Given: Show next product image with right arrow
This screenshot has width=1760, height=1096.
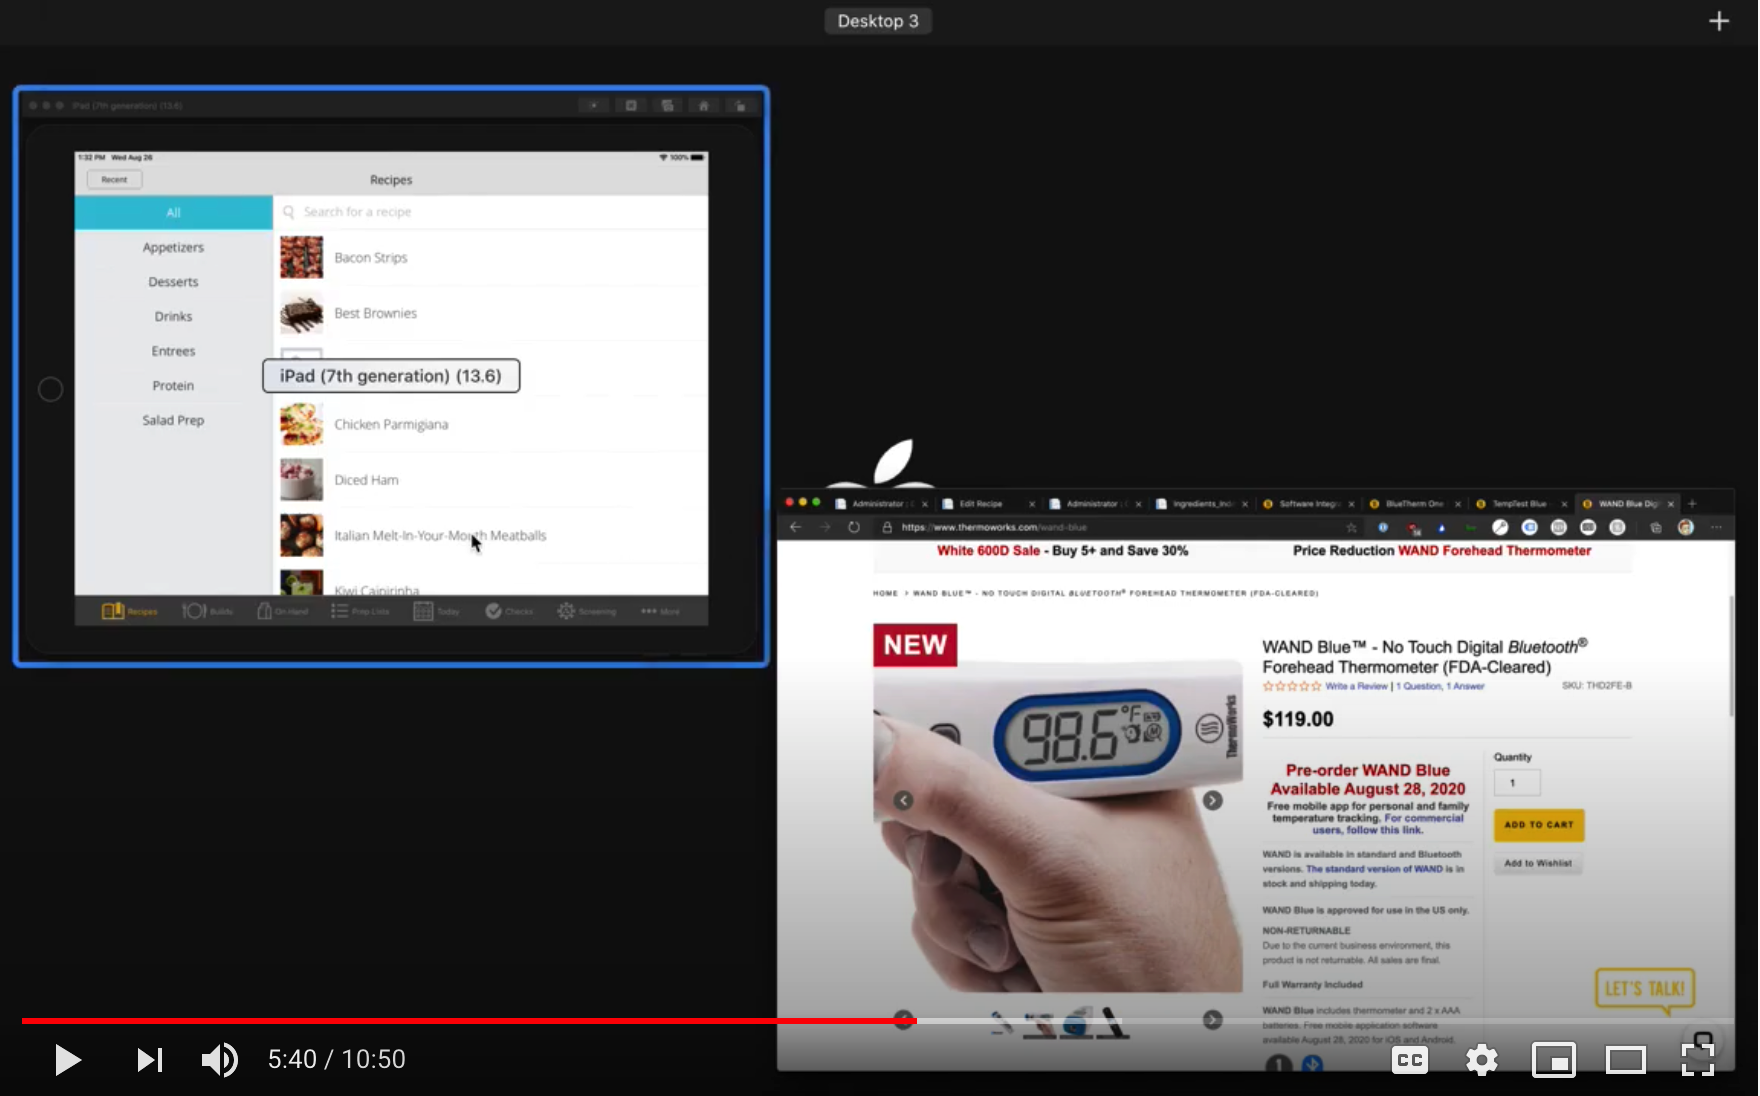Looking at the screenshot, I should 1212,800.
